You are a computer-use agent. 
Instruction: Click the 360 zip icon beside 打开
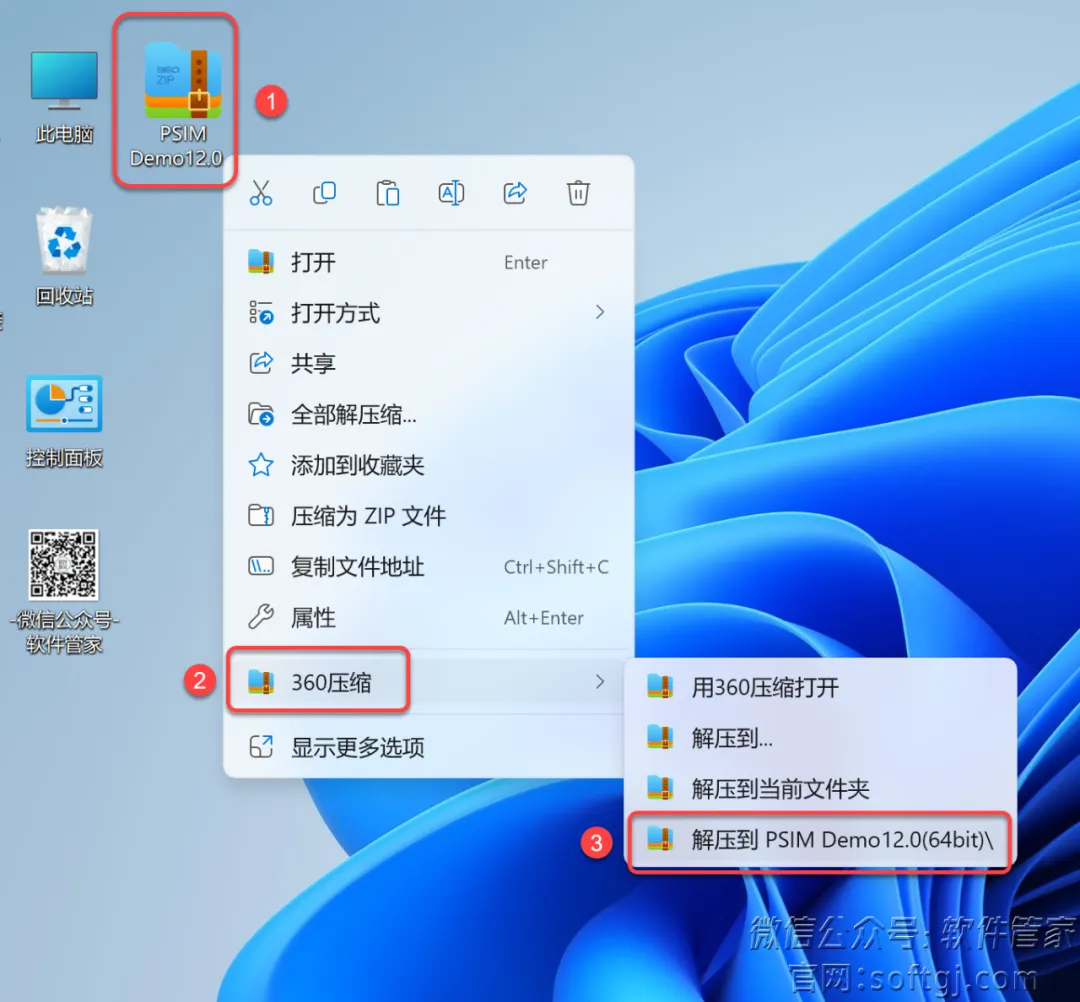click(x=261, y=262)
